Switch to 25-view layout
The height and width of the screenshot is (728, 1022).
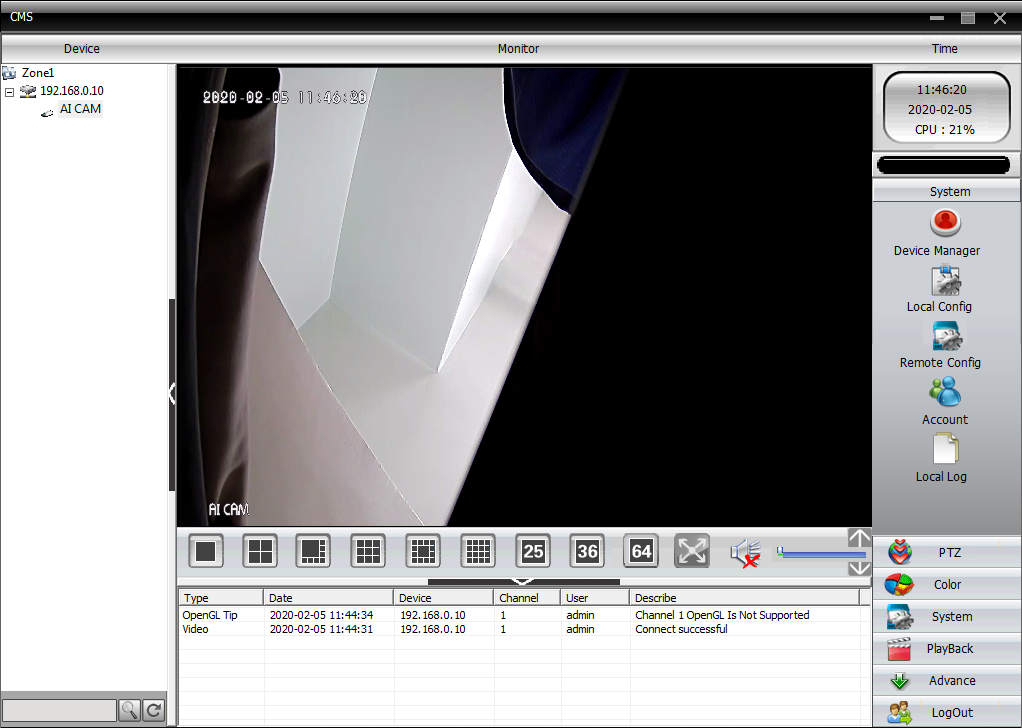point(533,551)
